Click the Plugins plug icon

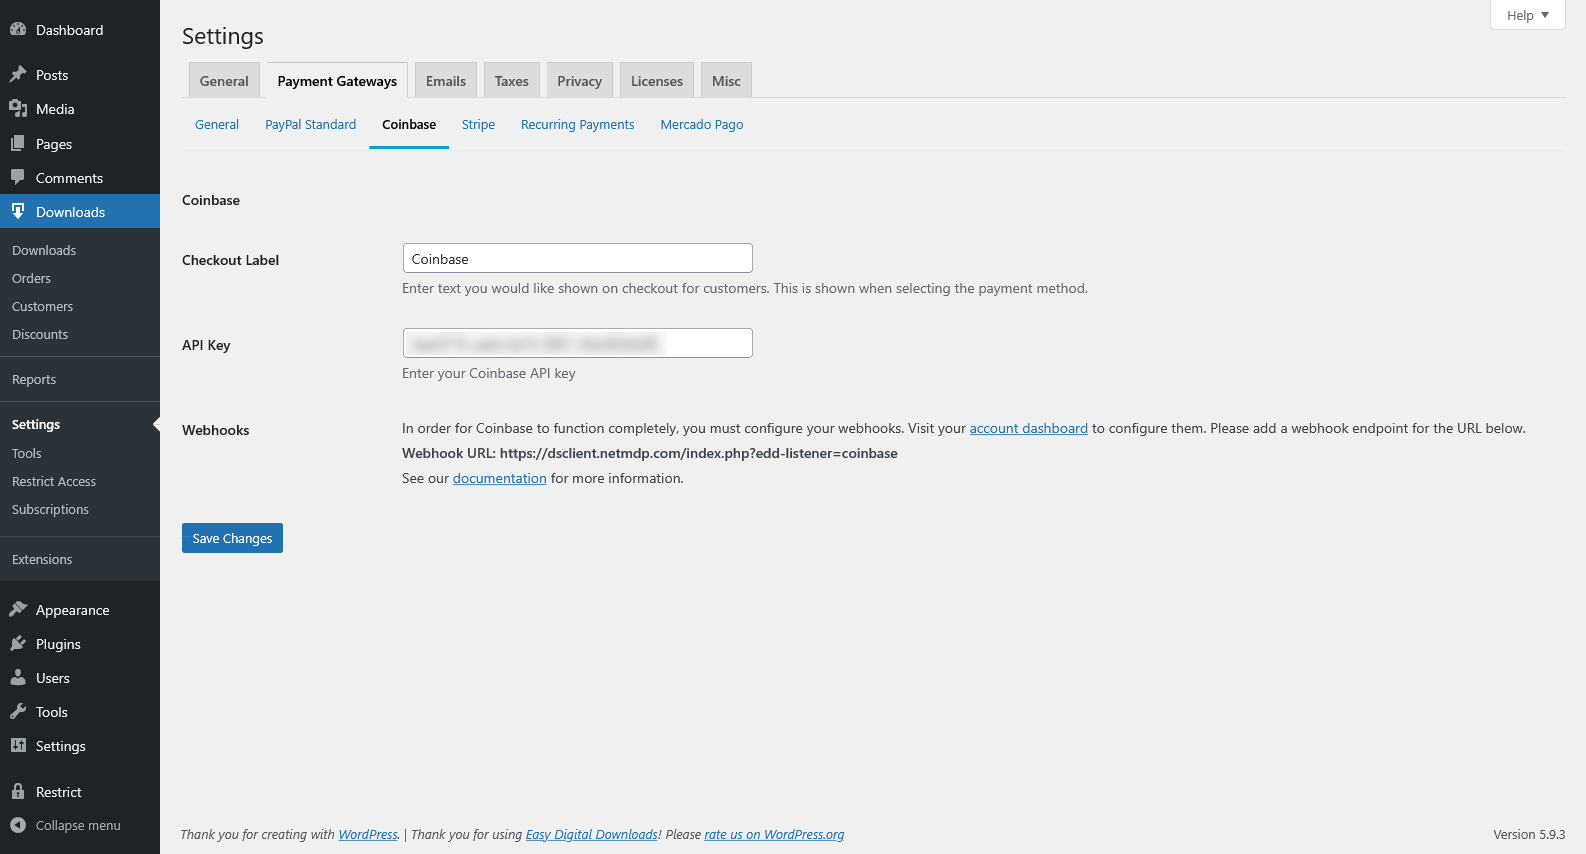point(18,644)
